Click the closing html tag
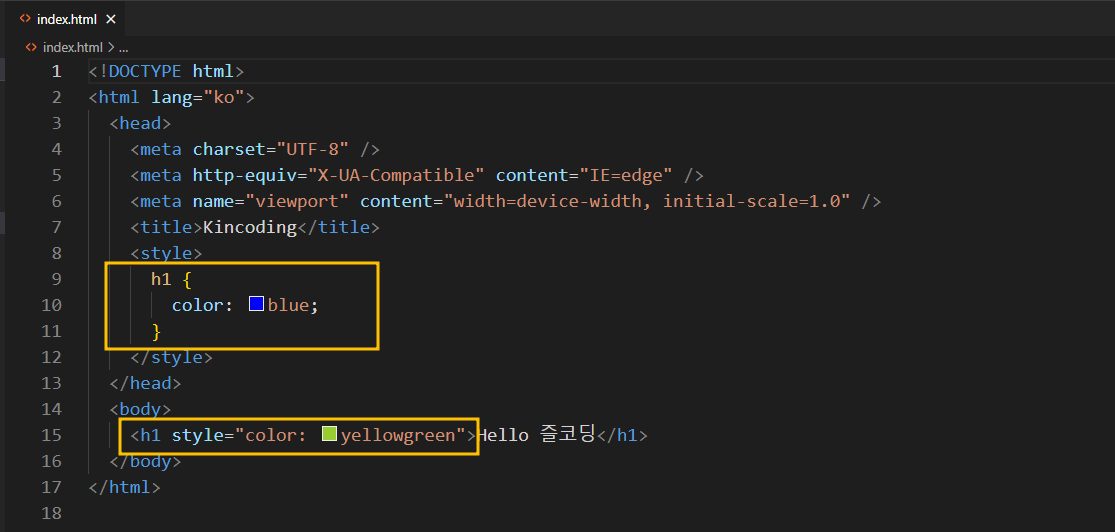 tap(125, 487)
